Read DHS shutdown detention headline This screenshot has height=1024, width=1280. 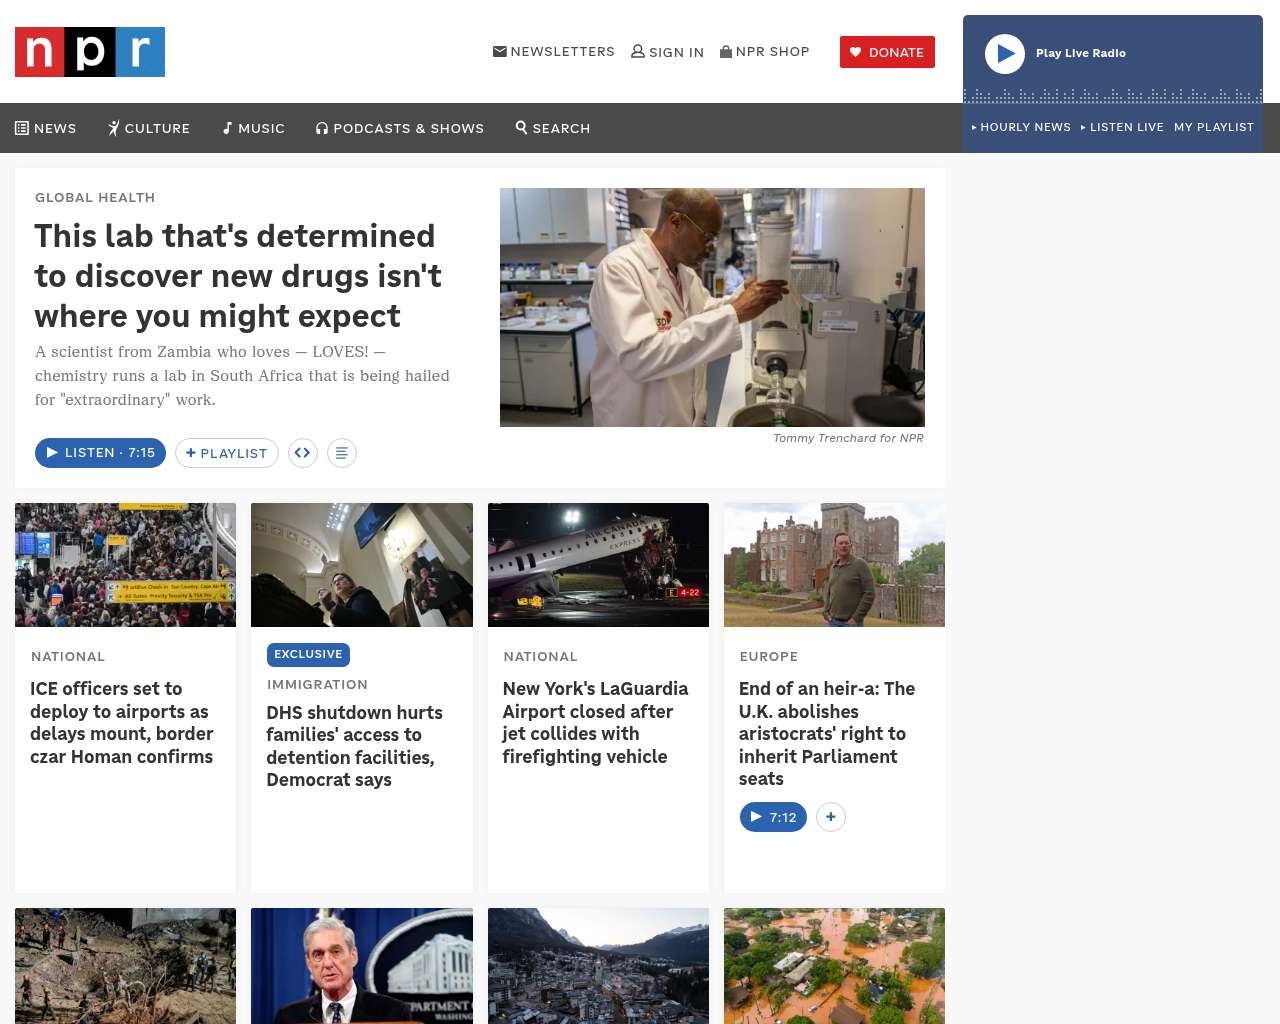[354, 746]
